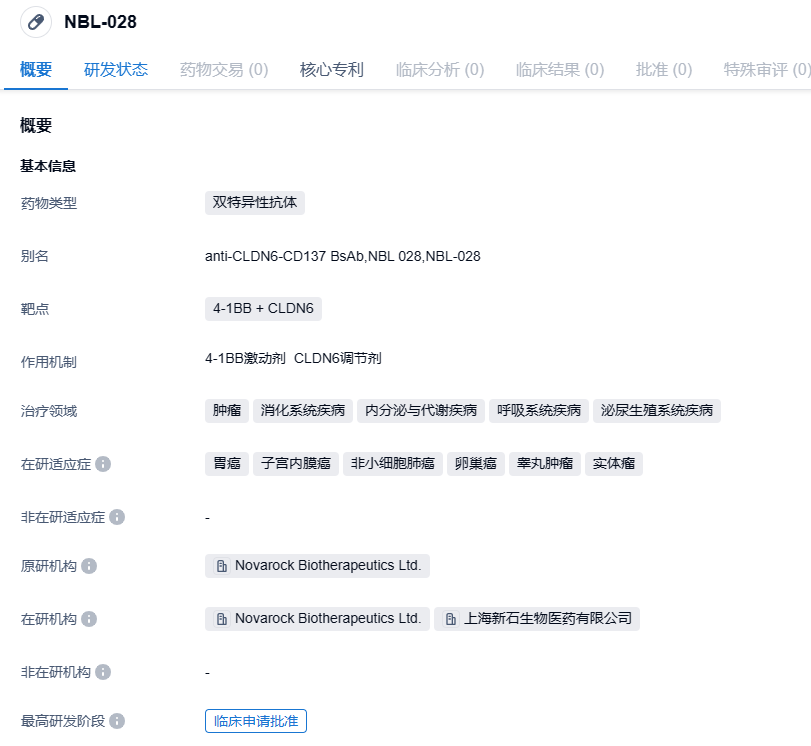Select the 概要 tab

36,70
